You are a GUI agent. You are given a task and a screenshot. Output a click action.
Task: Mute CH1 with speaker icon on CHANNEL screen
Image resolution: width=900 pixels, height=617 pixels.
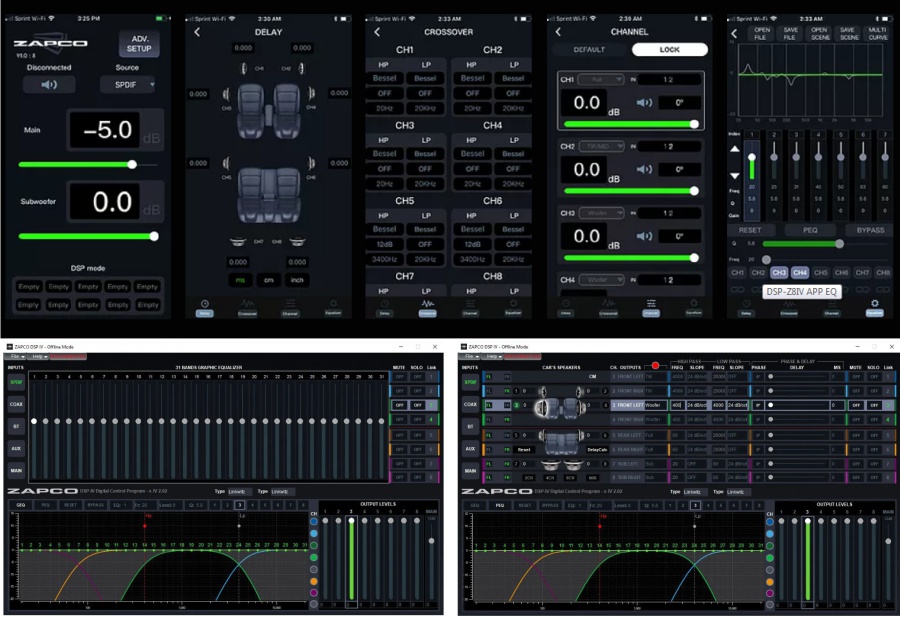click(x=645, y=102)
